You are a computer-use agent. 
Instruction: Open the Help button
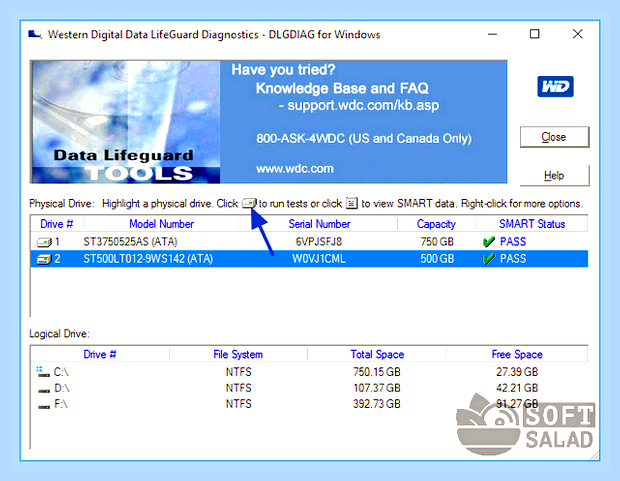pos(554,175)
